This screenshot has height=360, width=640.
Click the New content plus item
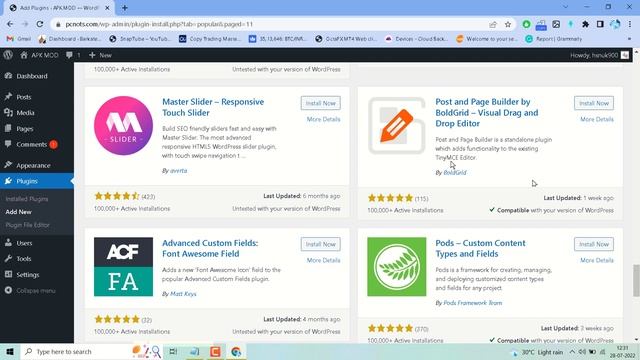tap(100, 55)
